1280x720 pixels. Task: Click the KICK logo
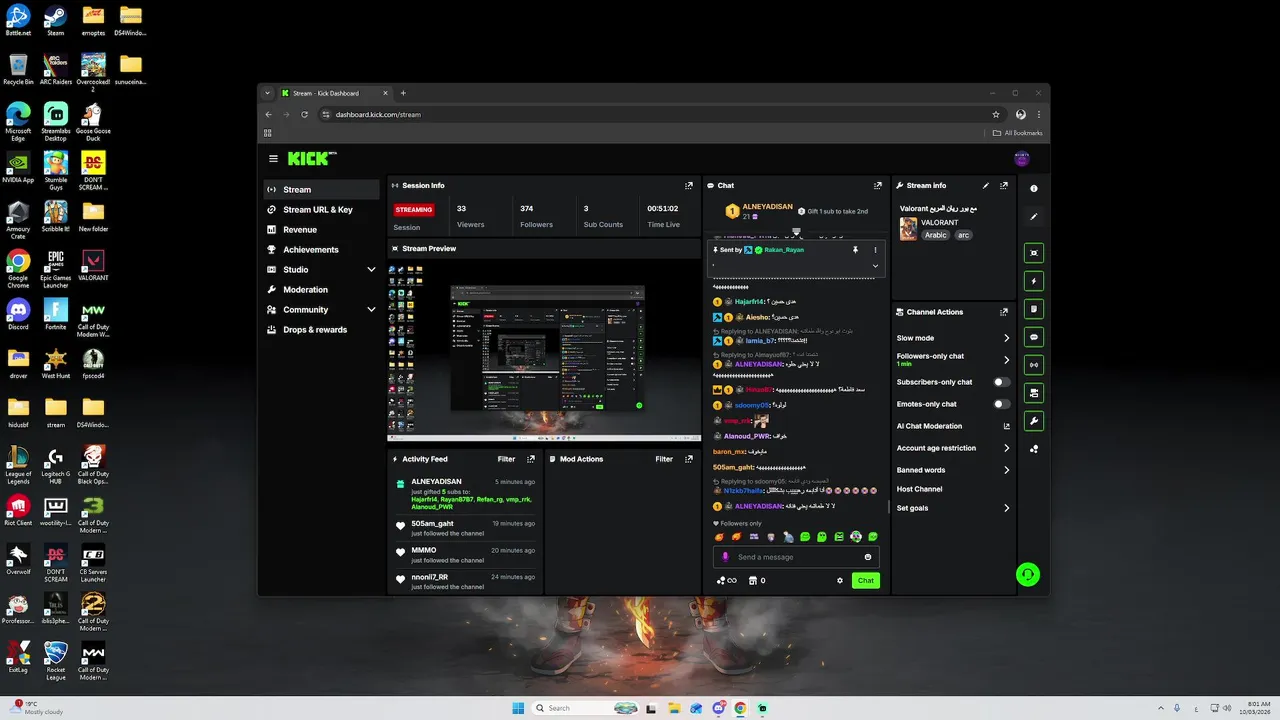(x=311, y=158)
